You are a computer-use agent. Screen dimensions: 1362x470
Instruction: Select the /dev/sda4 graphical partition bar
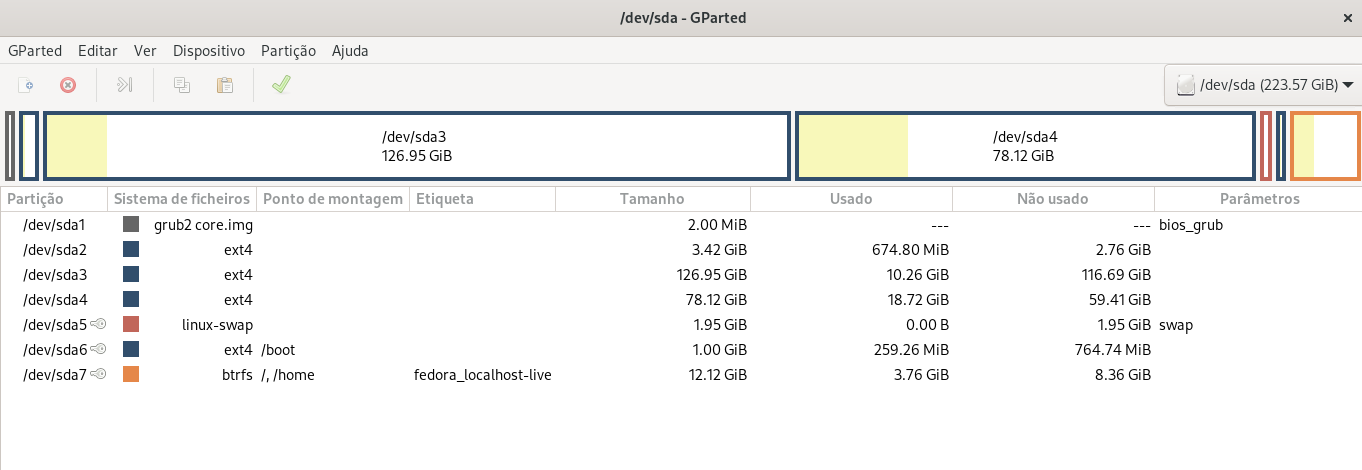point(1025,146)
